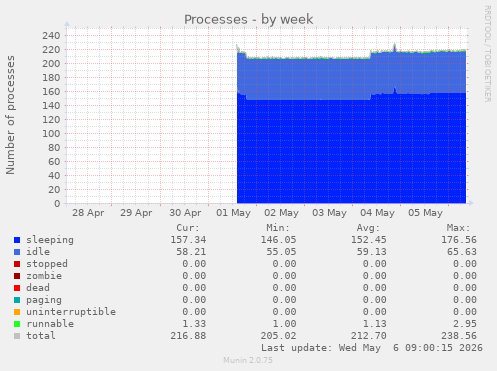
Task: Click the 60 y-axis tick label
Action: 54,162
